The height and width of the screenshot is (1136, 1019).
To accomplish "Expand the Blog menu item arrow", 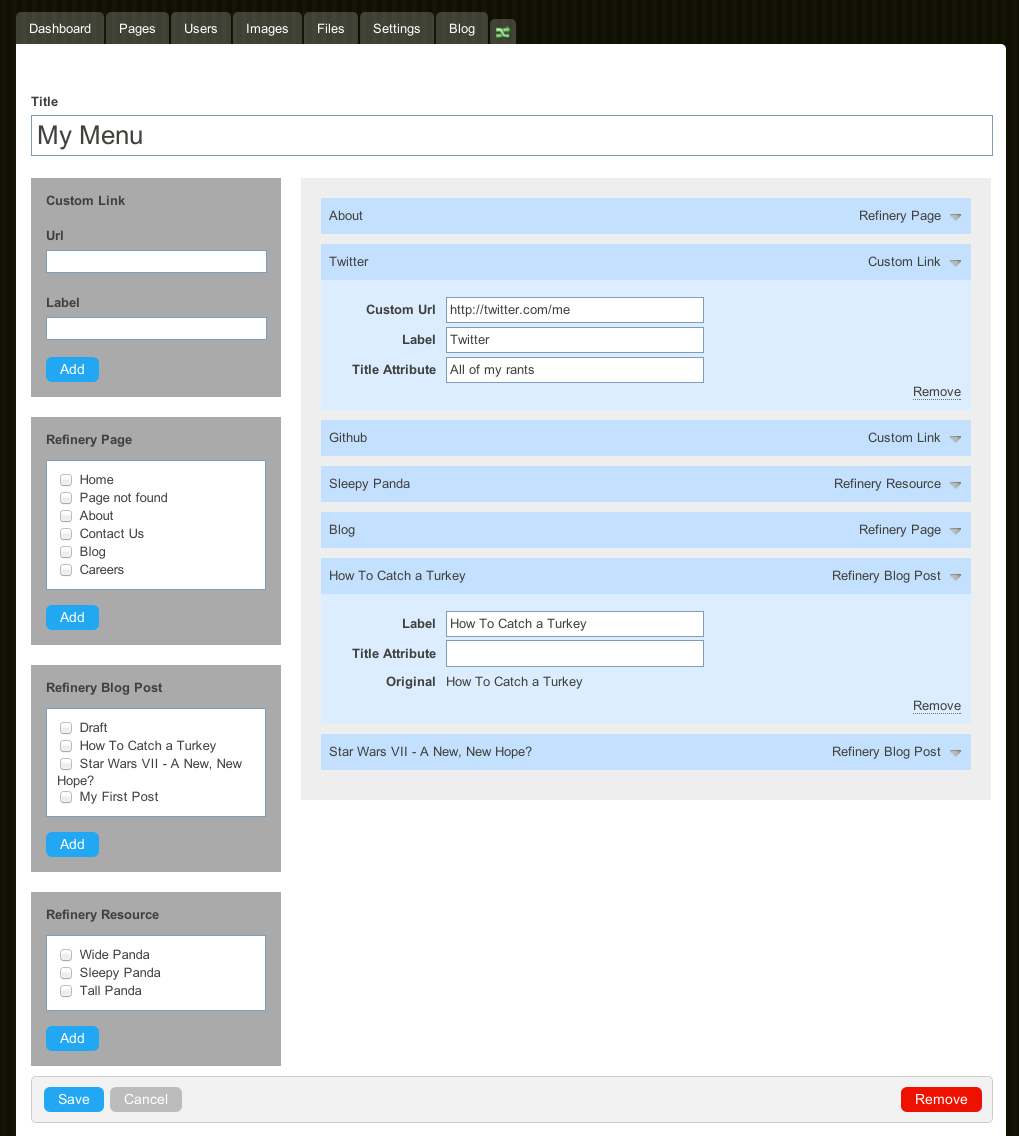I will click(955, 531).
